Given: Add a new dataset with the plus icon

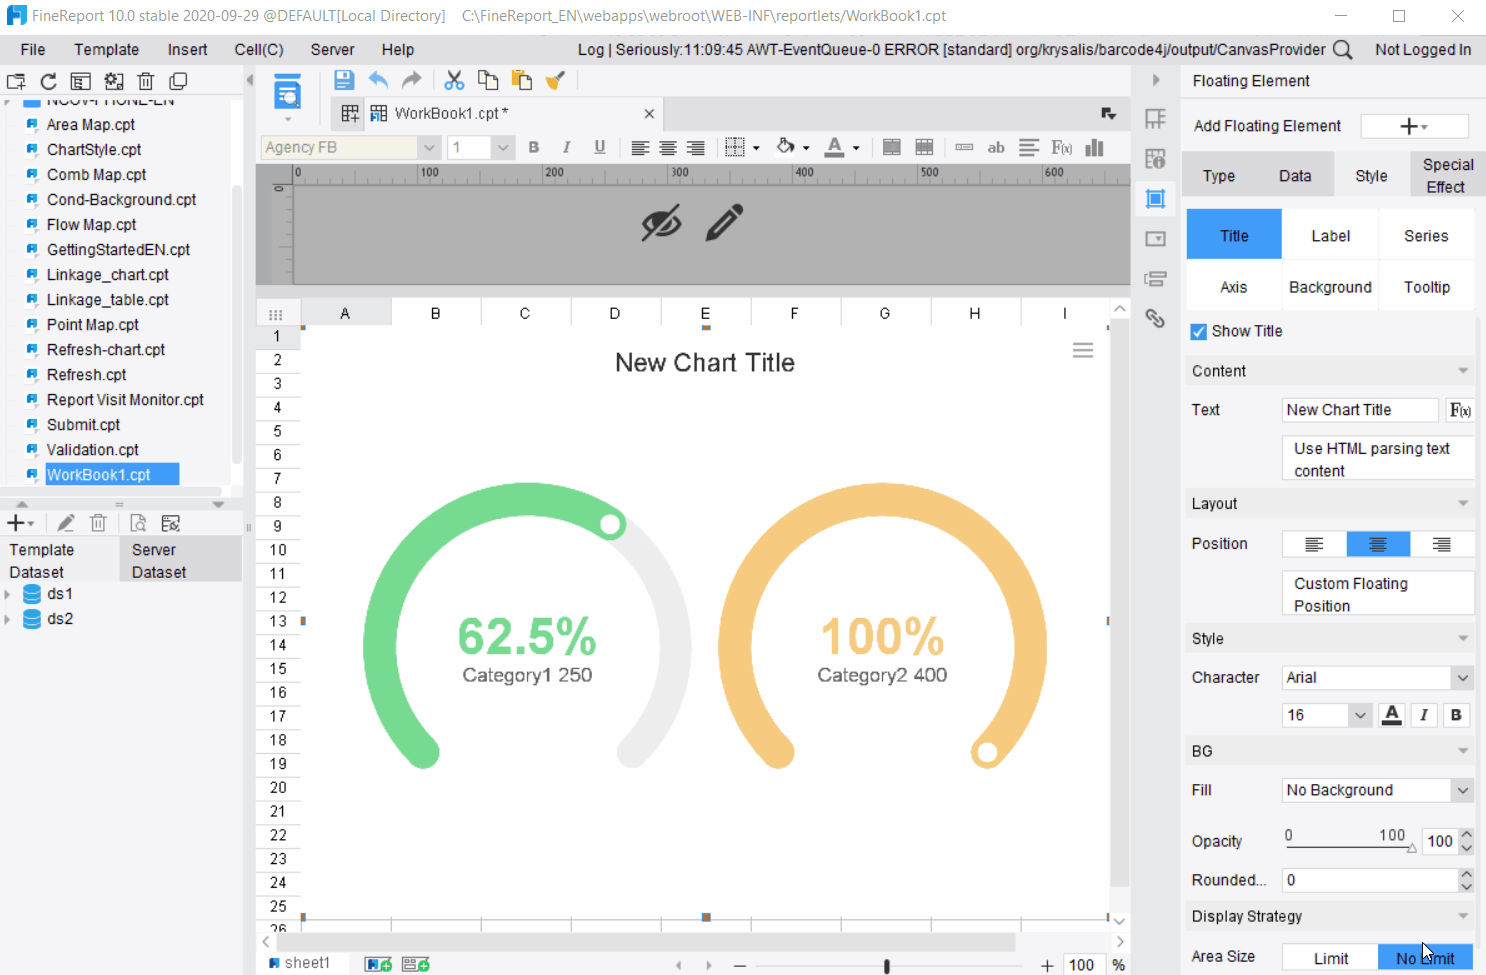Looking at the screenshot, I should (14, 522).
